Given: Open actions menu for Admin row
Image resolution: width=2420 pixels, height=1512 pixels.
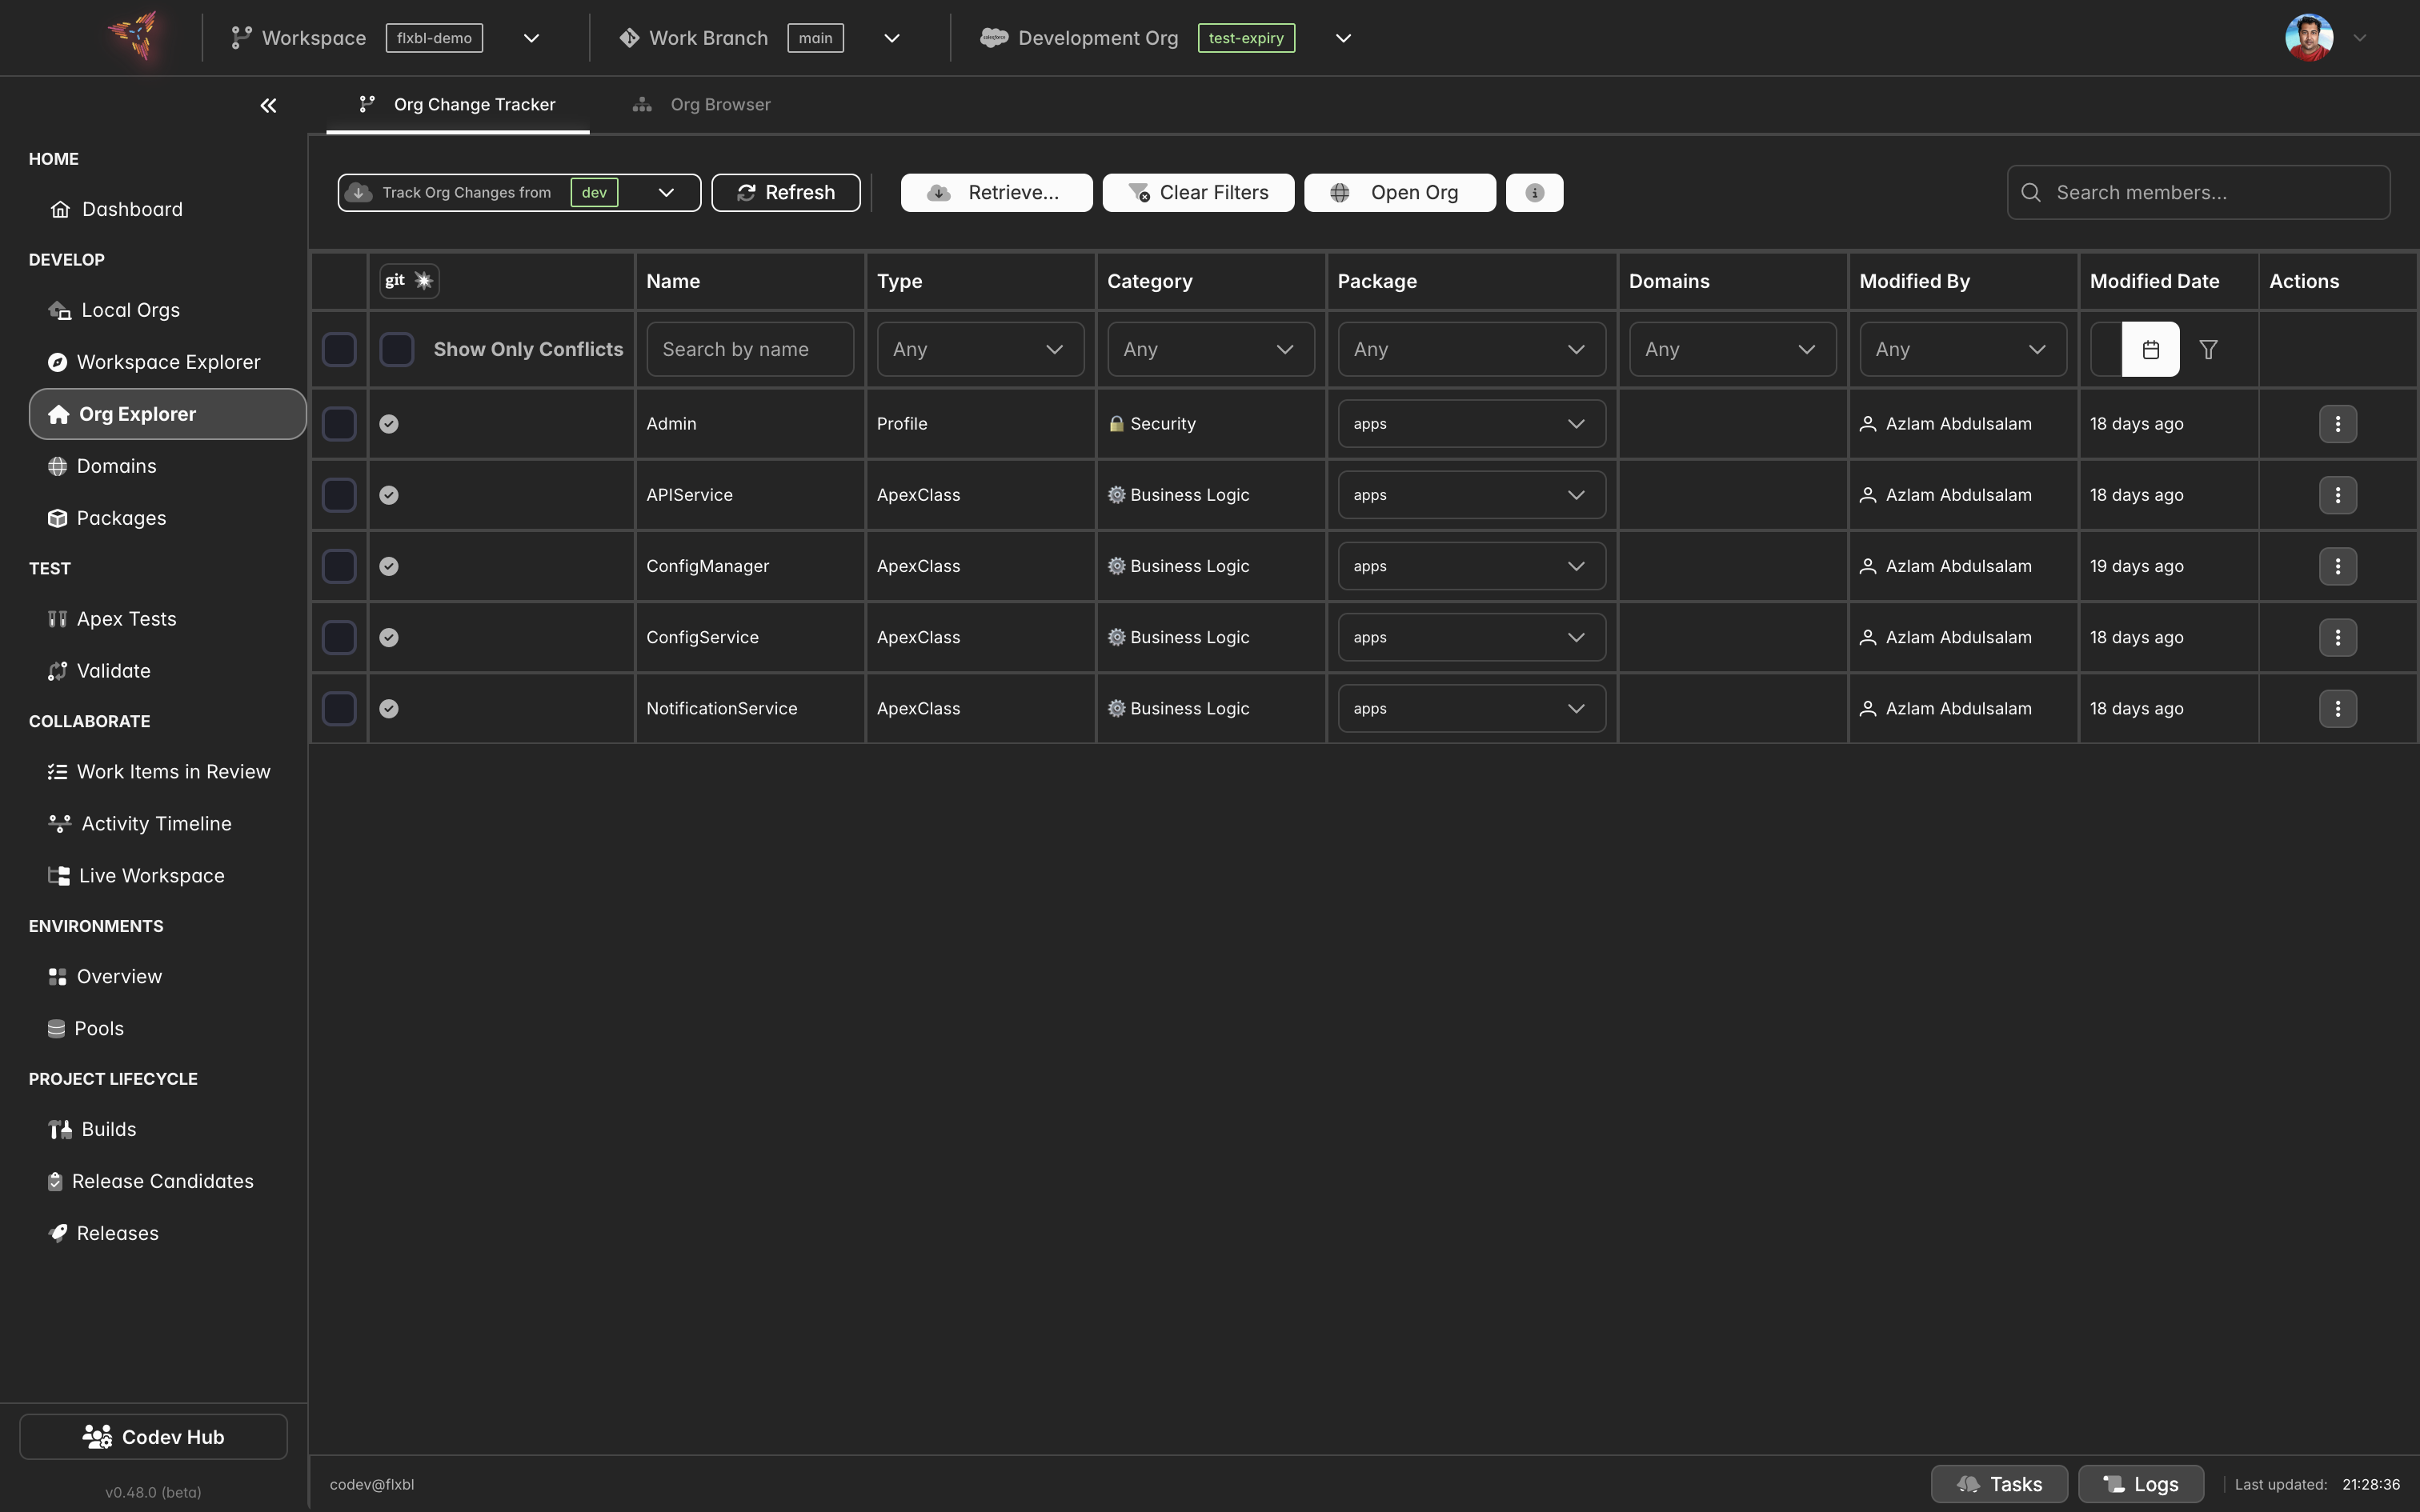Looking at the screenshot, I should [x=2337, y=424].
